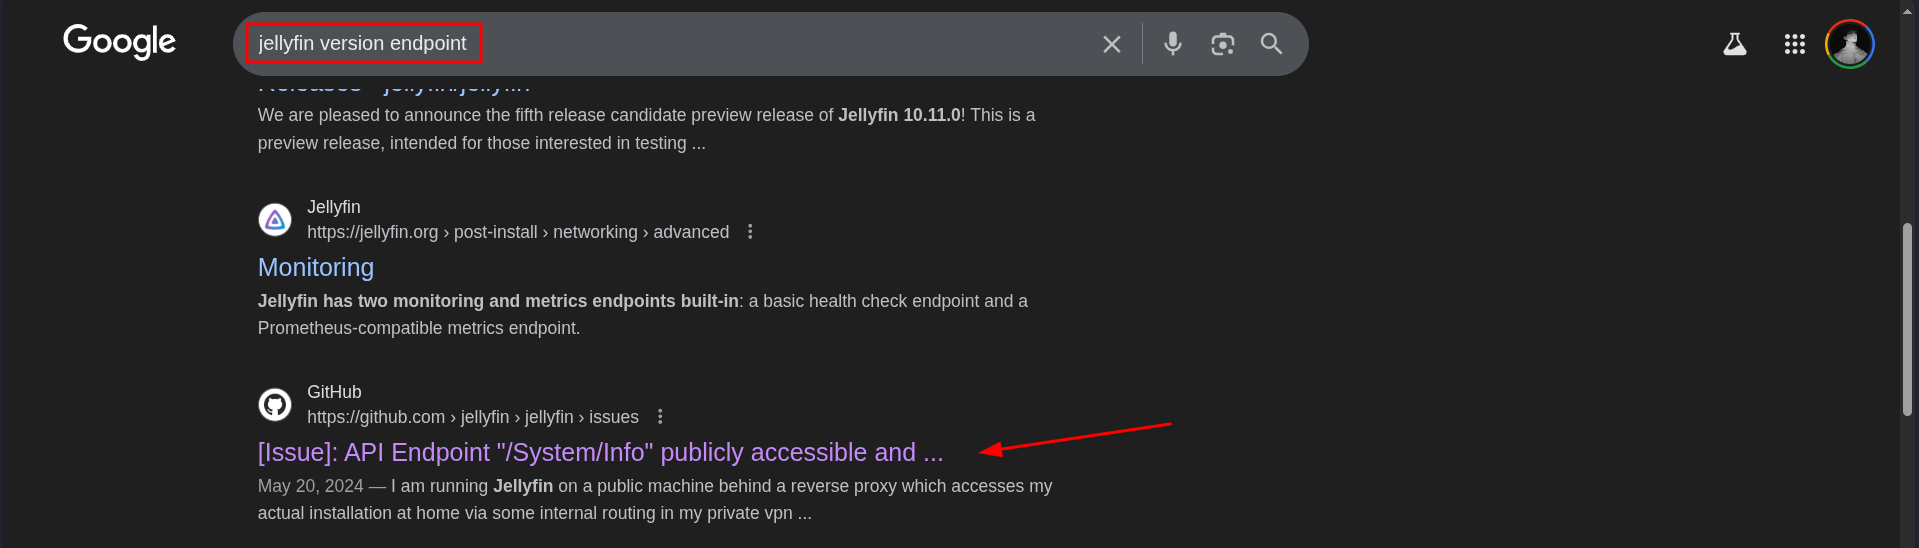This screenshot has width=1919, height=548.
Task: Start voice search with microphone icon
Action: point(1173,44)
